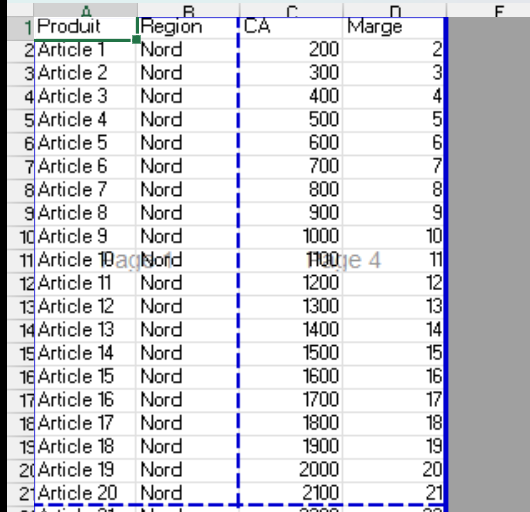The height and width of the screenshot is (512, 530).
Task: Click cell containing Article 15
Action: 85,377
